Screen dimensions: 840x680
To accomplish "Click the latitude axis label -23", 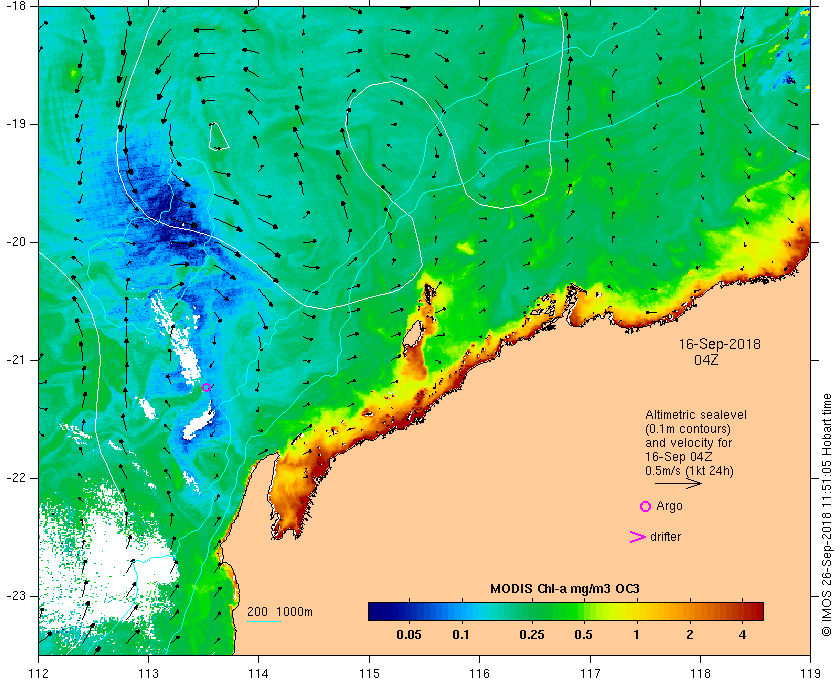I will click(x=16, y=595).
